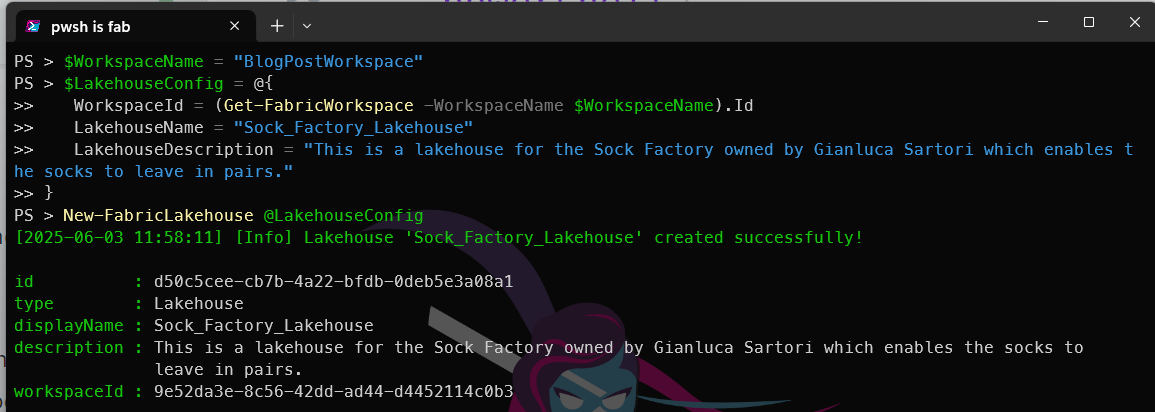Screen dimensions: 1155x412
Task: Click the id value d50c5cee-cb7b-4a22-bfdb-0deb5e3a08a1
Action: [333, 282]
